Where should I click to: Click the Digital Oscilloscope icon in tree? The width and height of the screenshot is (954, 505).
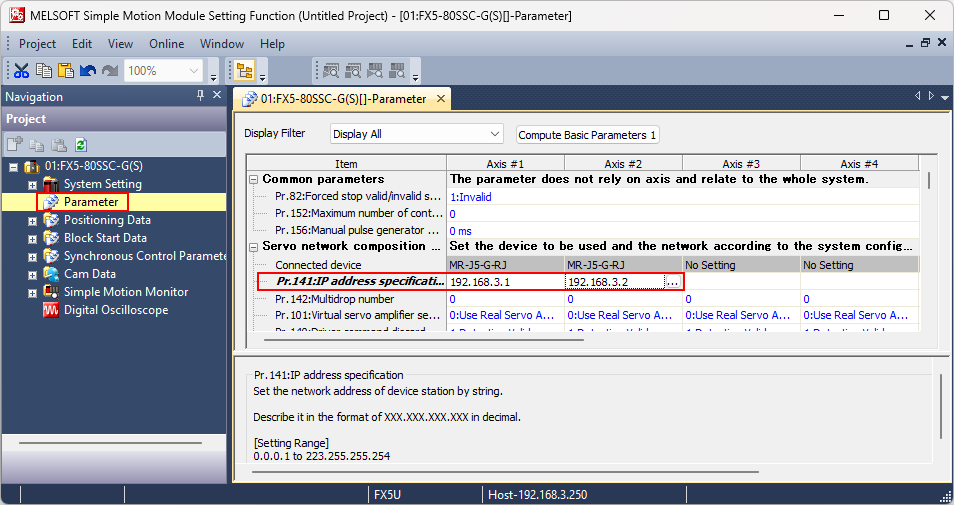coord(51,310)
